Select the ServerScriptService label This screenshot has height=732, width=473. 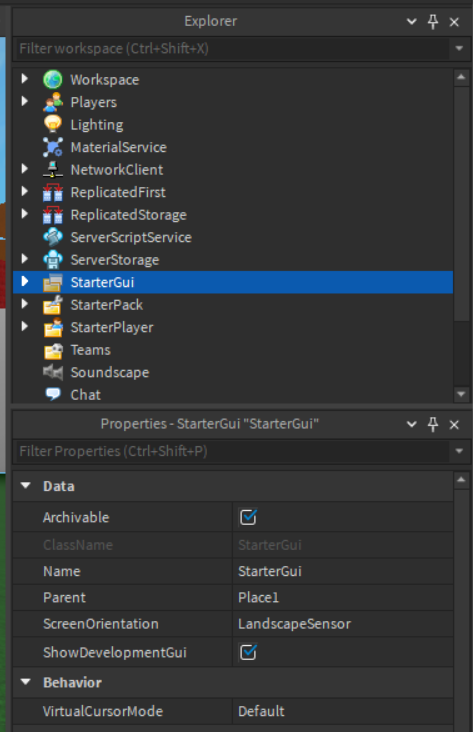pos(131,238)
